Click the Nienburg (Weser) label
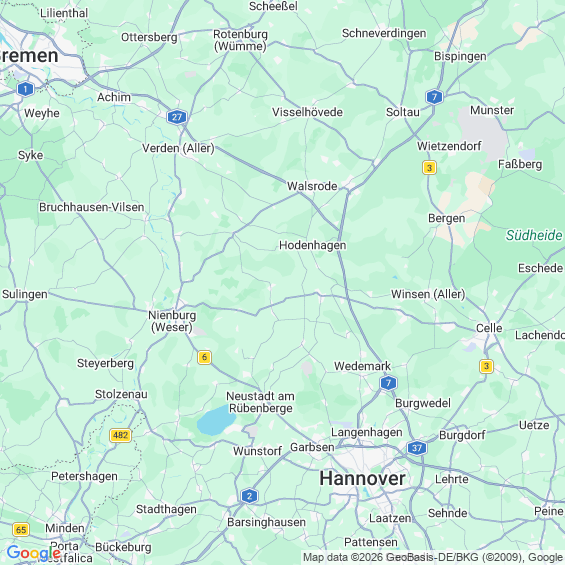 [172, 321]
